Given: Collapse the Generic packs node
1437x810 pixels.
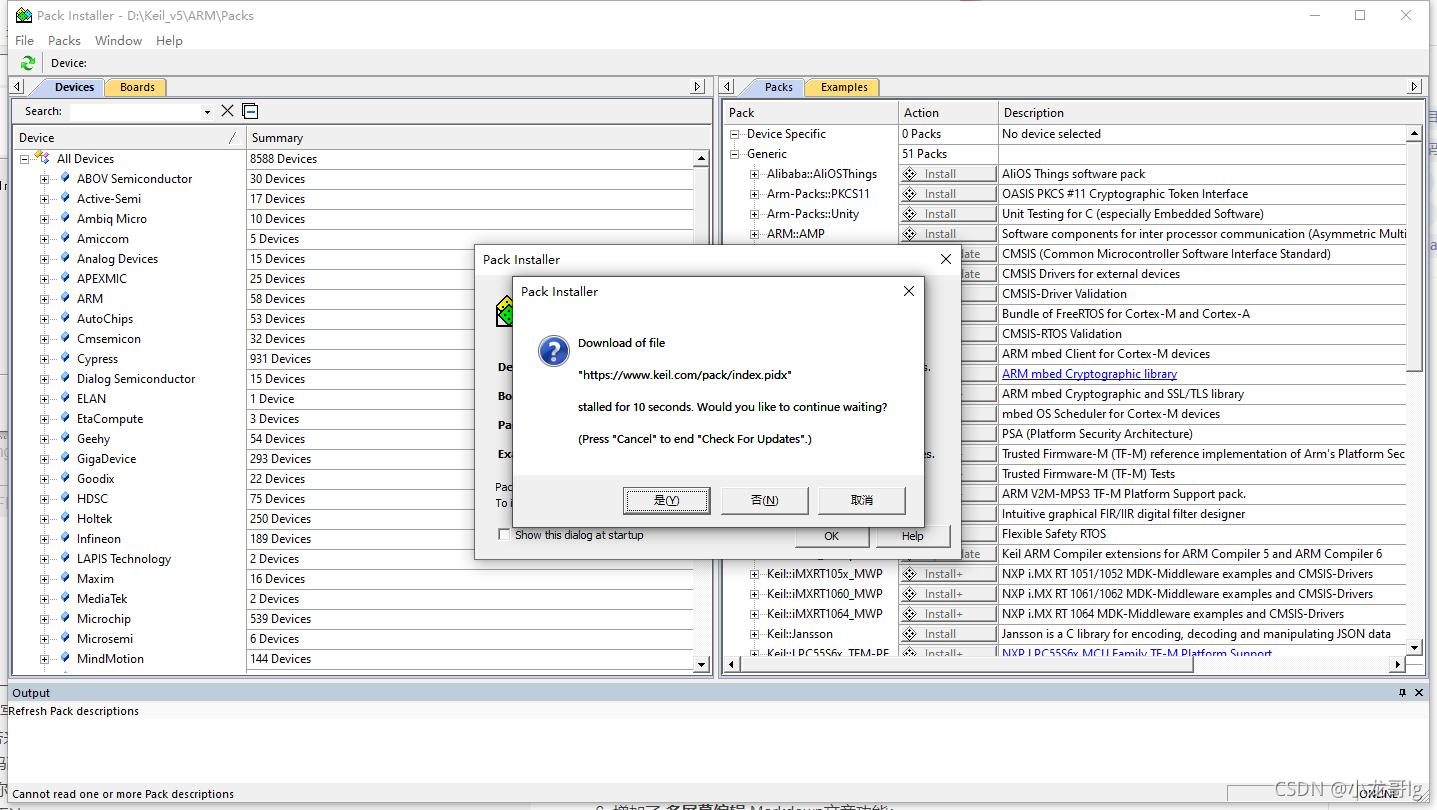Looking at the screenshot, I should pos(734,154).
